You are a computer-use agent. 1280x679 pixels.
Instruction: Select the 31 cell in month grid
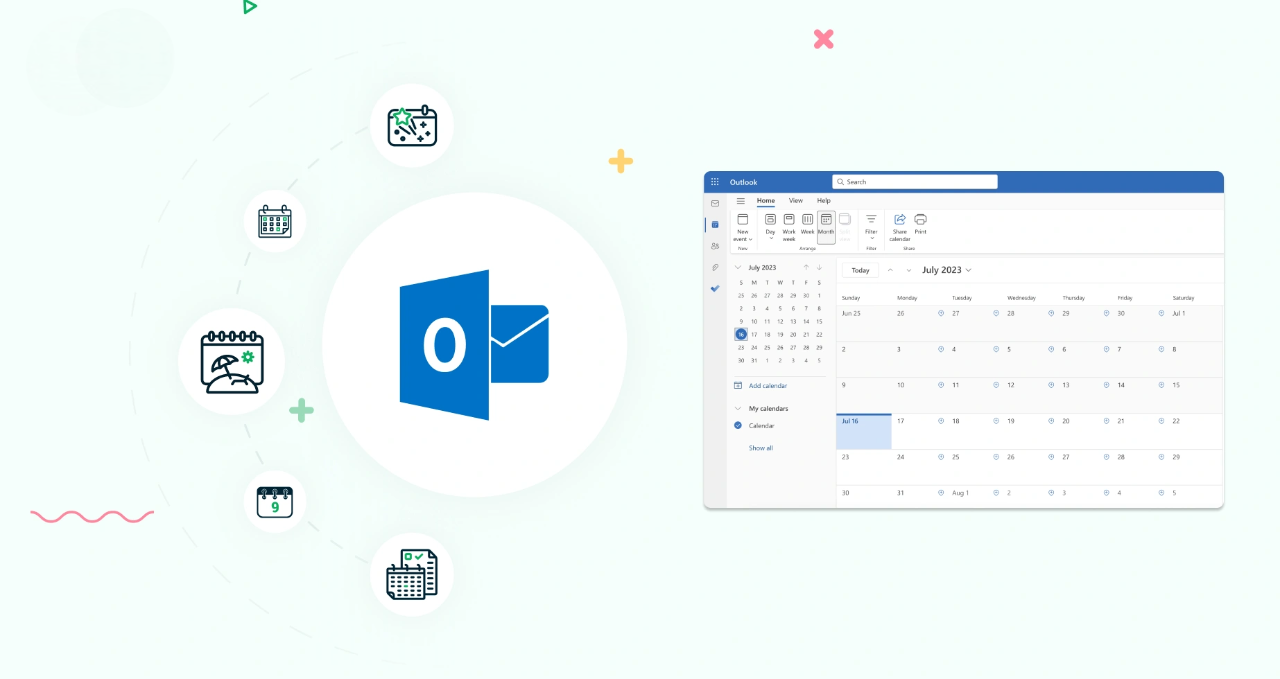click(919, 498)
